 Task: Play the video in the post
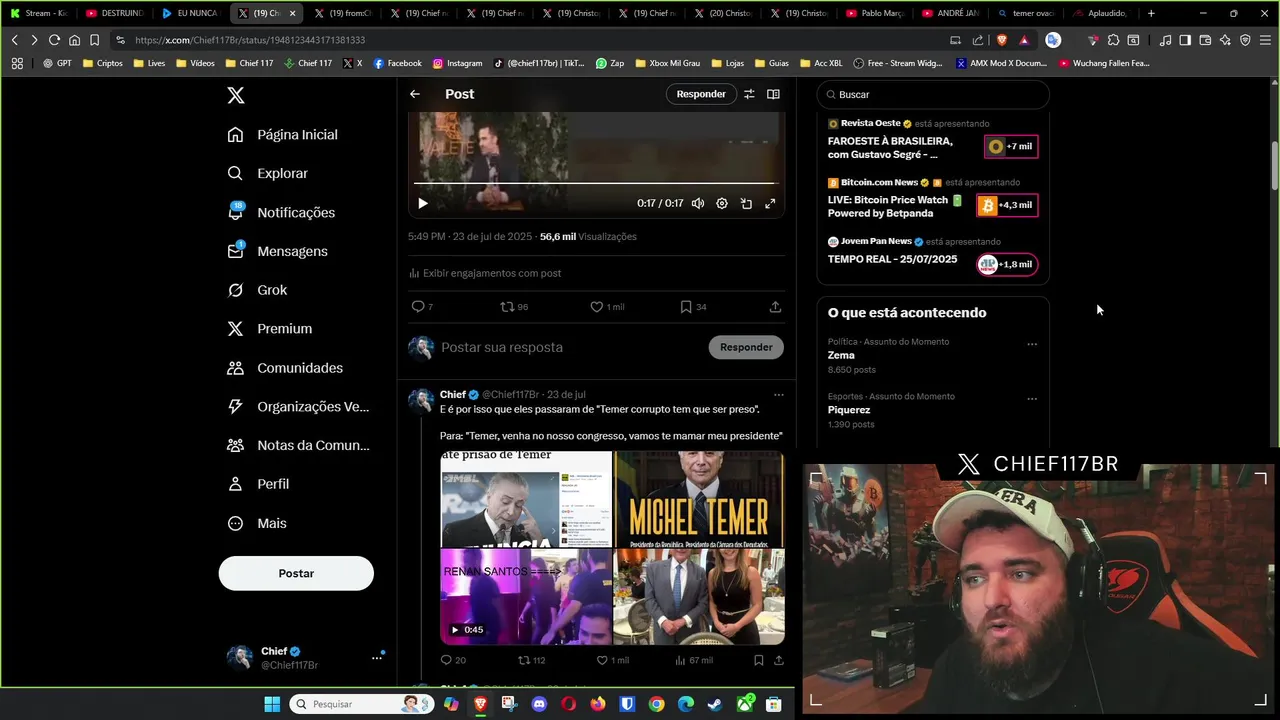(423, 203)
